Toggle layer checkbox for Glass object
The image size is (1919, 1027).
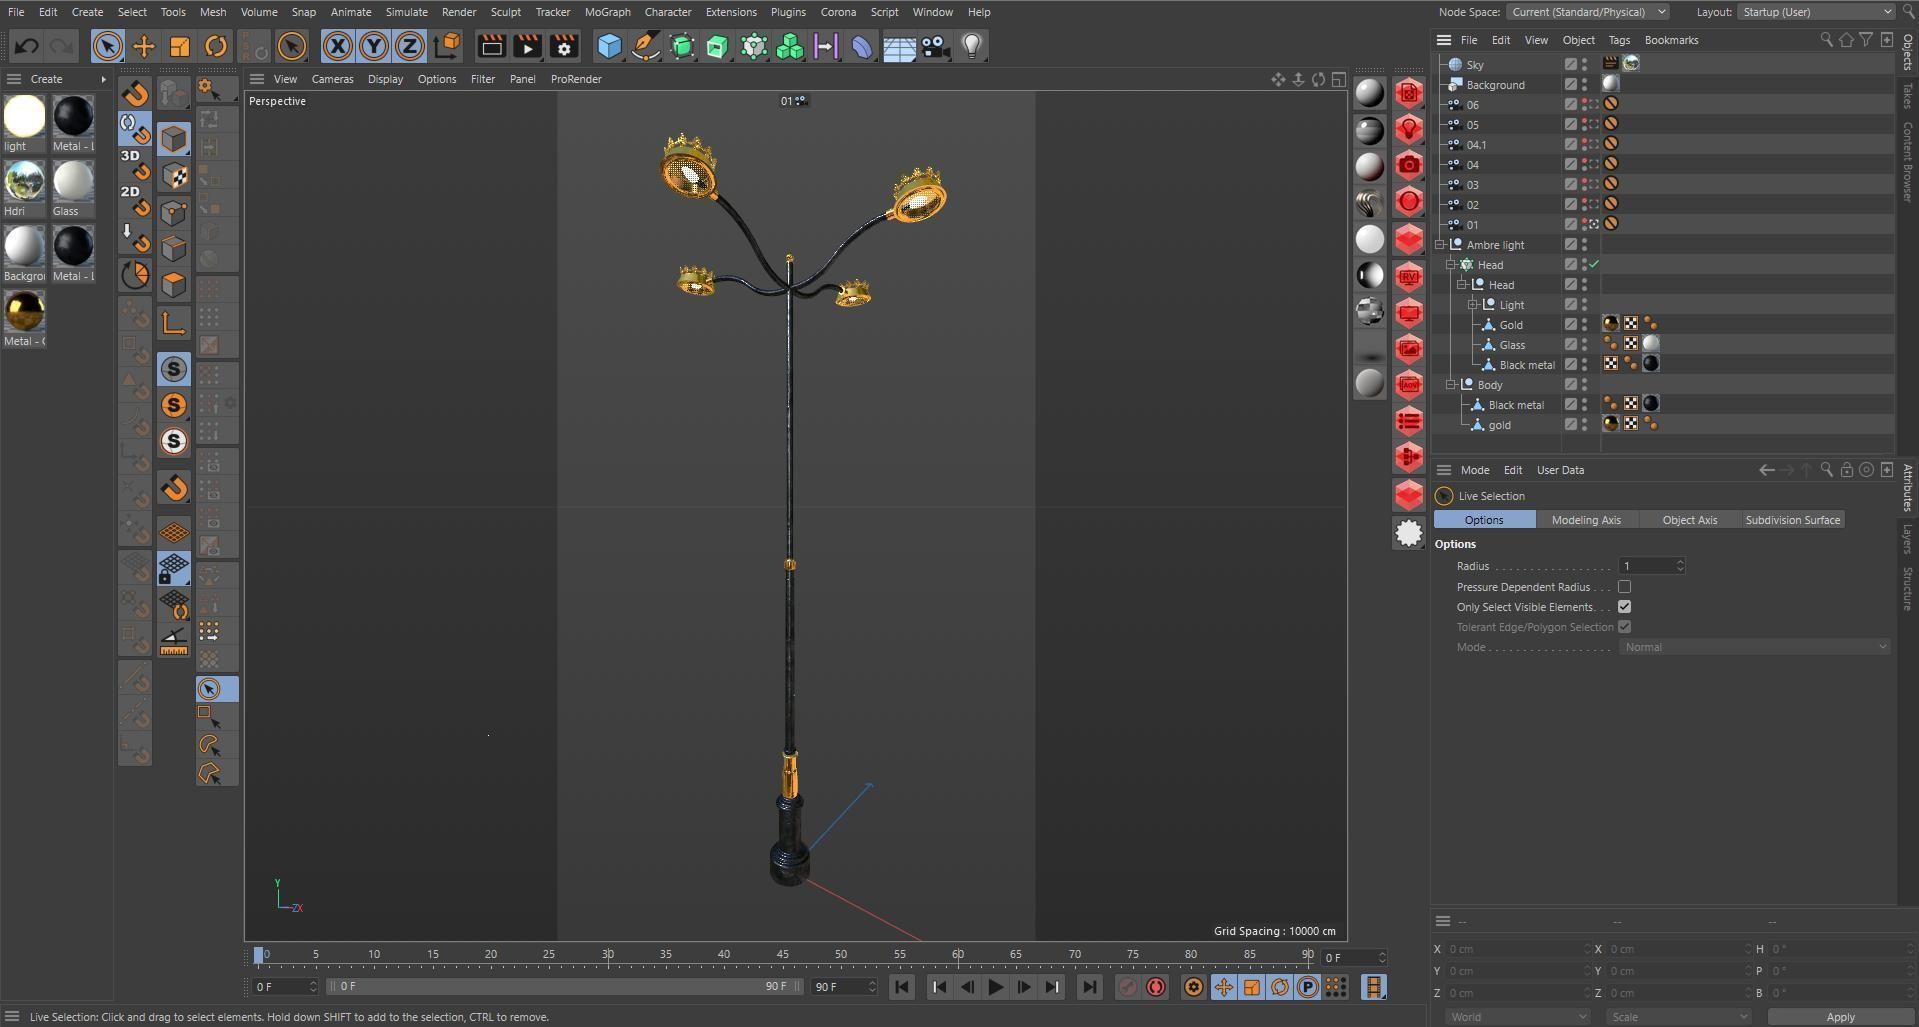pos(1570,344)
